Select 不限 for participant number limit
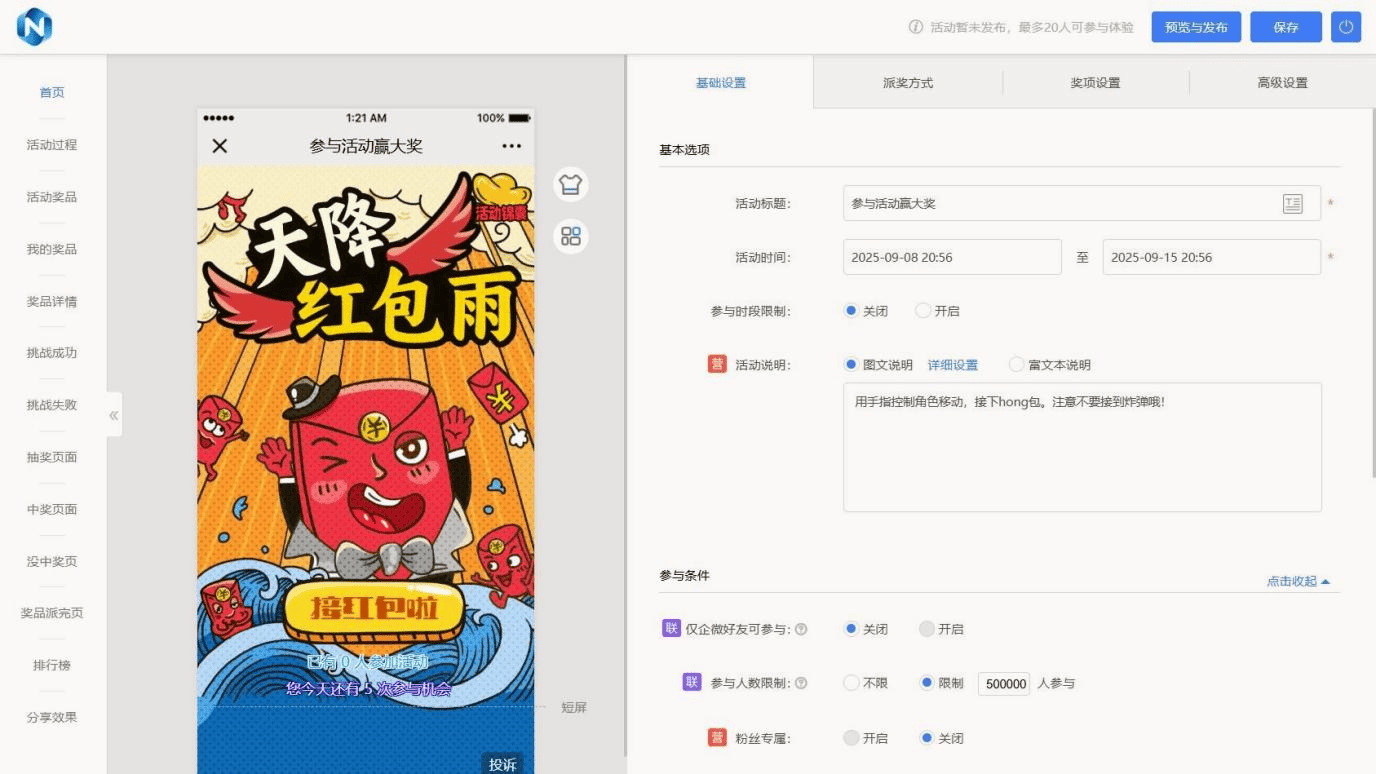Viewport: 1376px width, 774px height. pyautogui.click(x=851, y=684)
